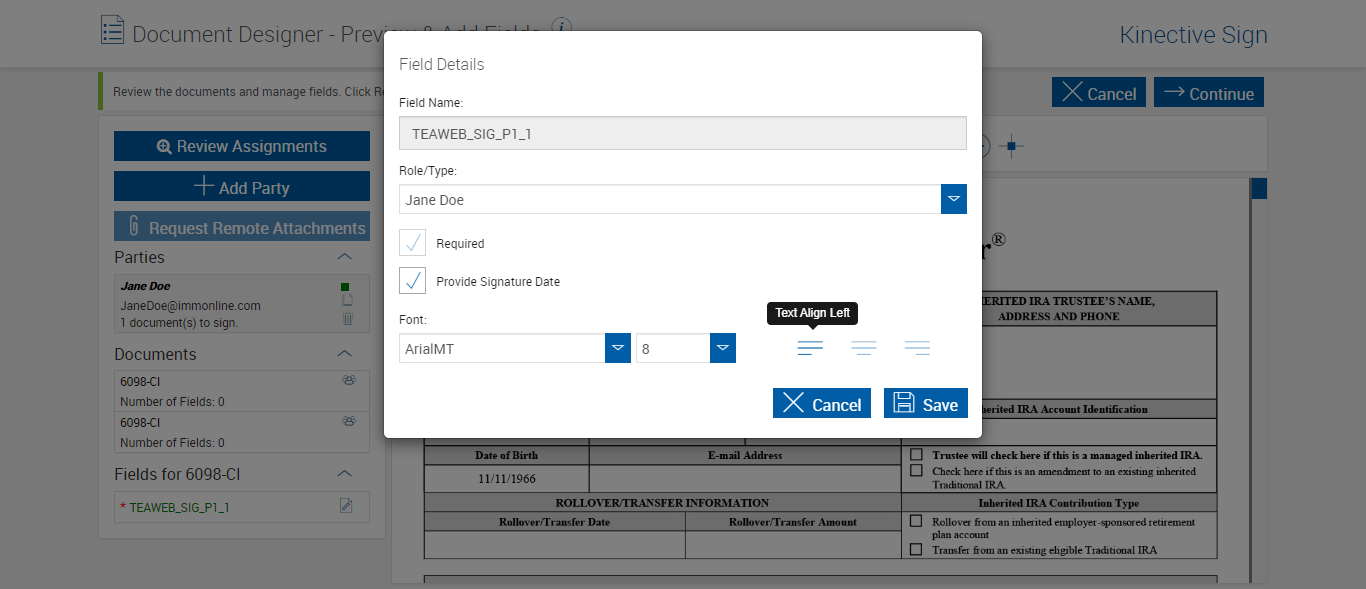Choose the right text alignment icon
This screenshot has width=1366, height=589.
(x=917, y=348)
